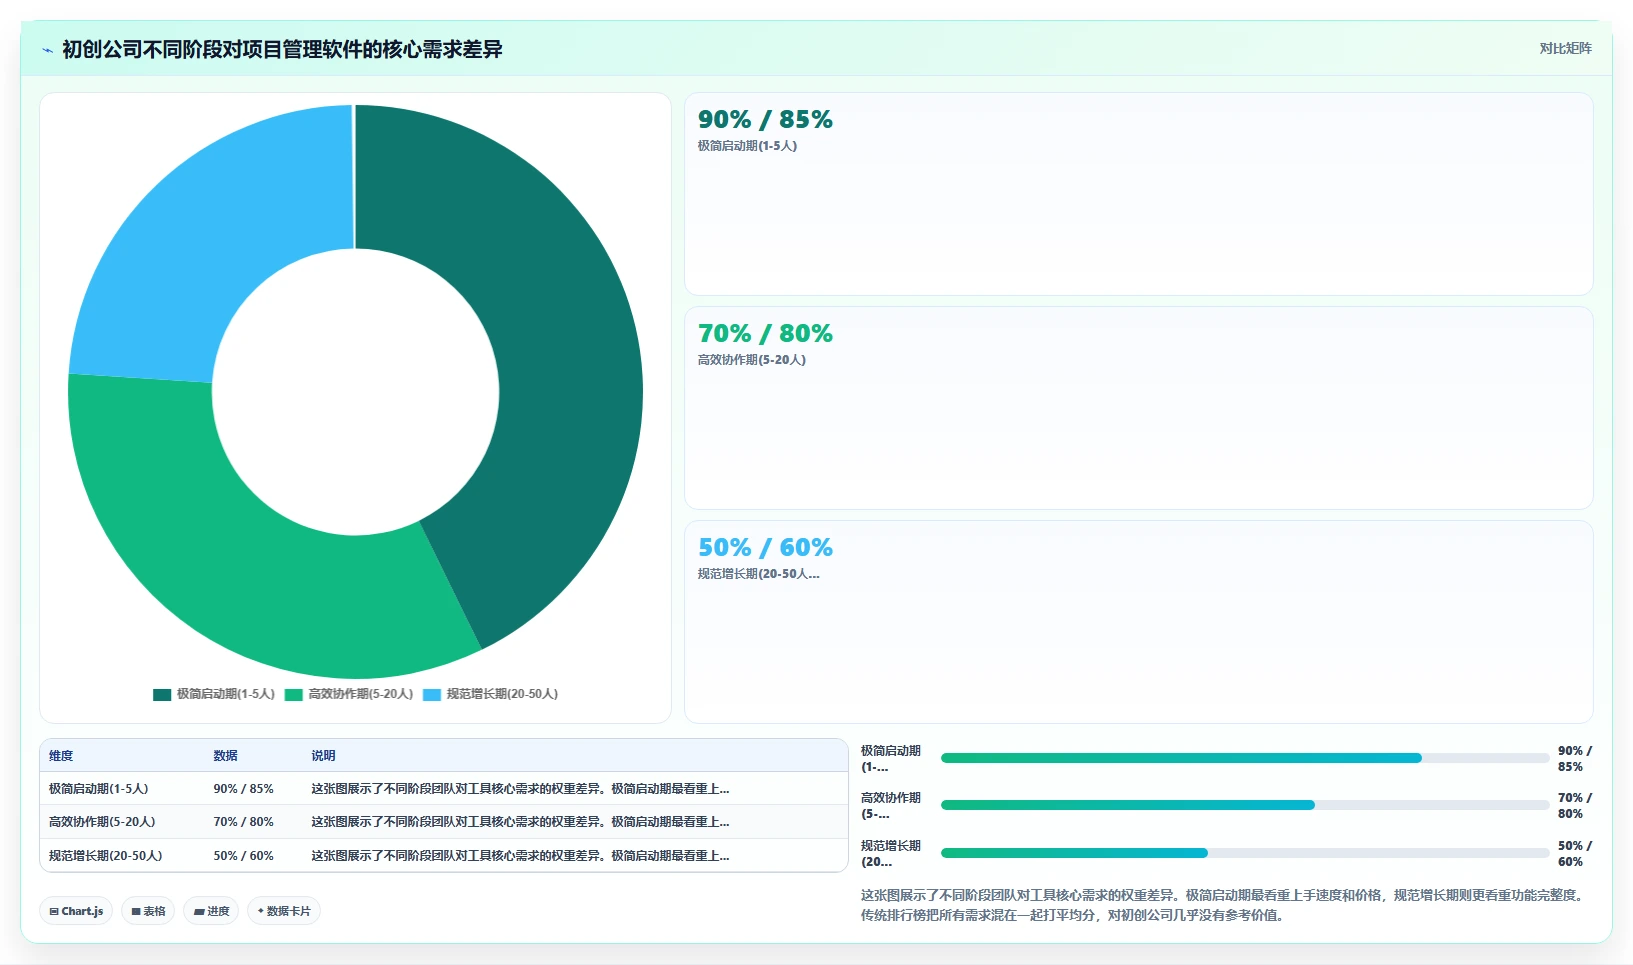Click the 维度 column header
The height and width of the screenshot is (965, 1633).
[61, 756]
